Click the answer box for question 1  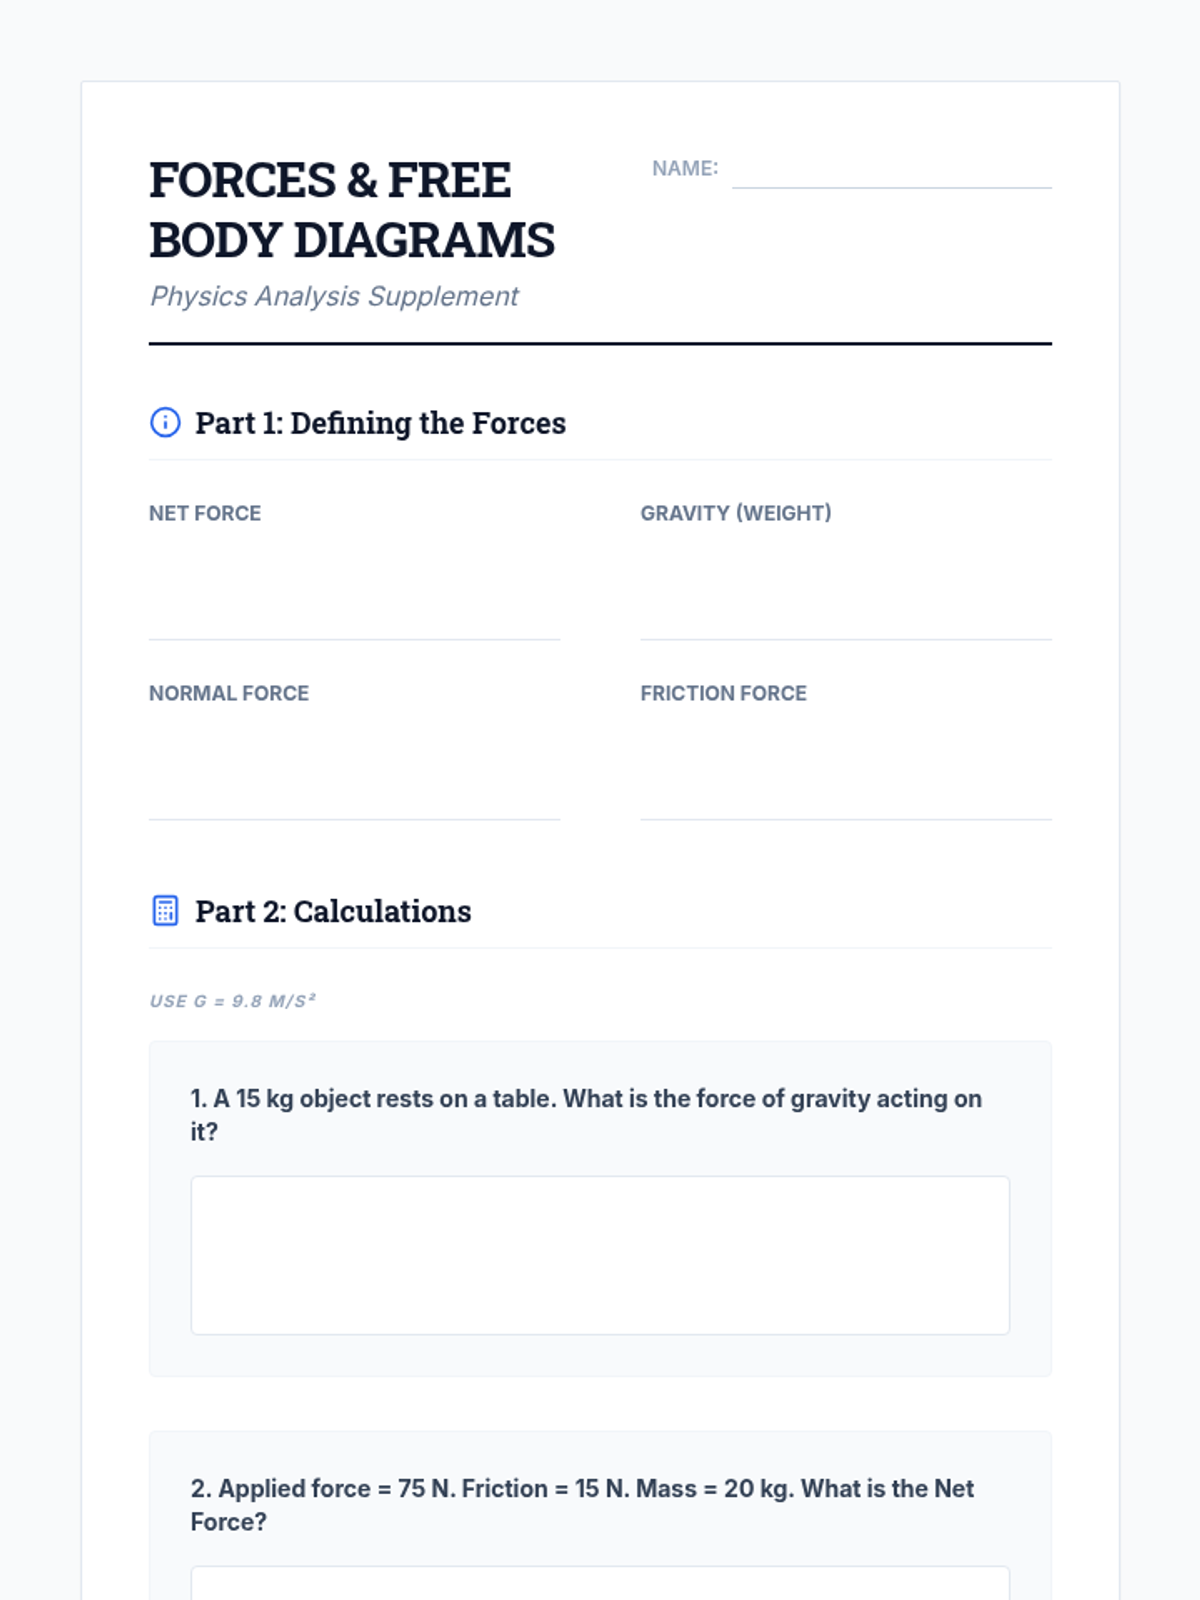[x=600, y=1255]
